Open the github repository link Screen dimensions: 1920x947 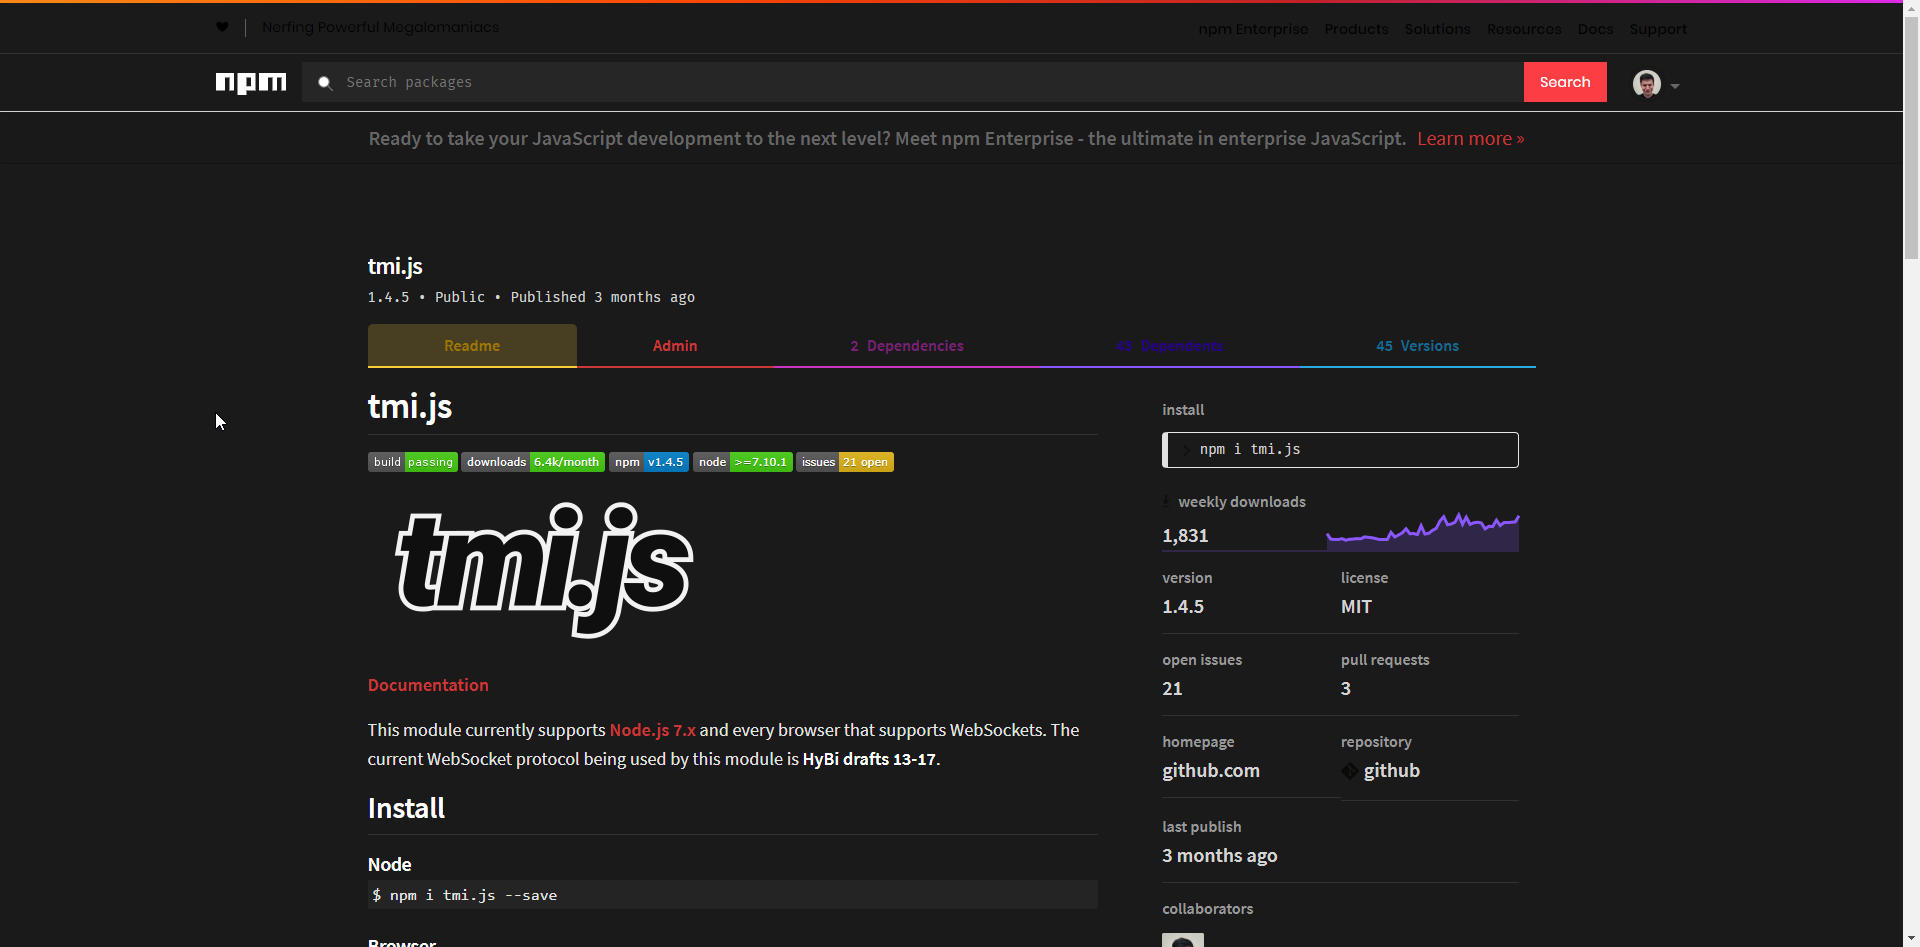point(1391,771)
